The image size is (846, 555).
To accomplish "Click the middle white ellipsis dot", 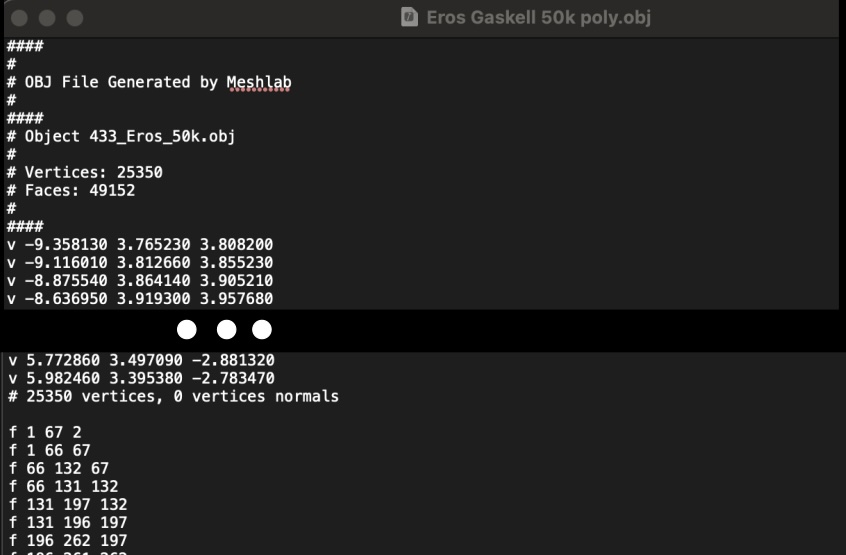I will pyautogui.click(x=226, y=329).
